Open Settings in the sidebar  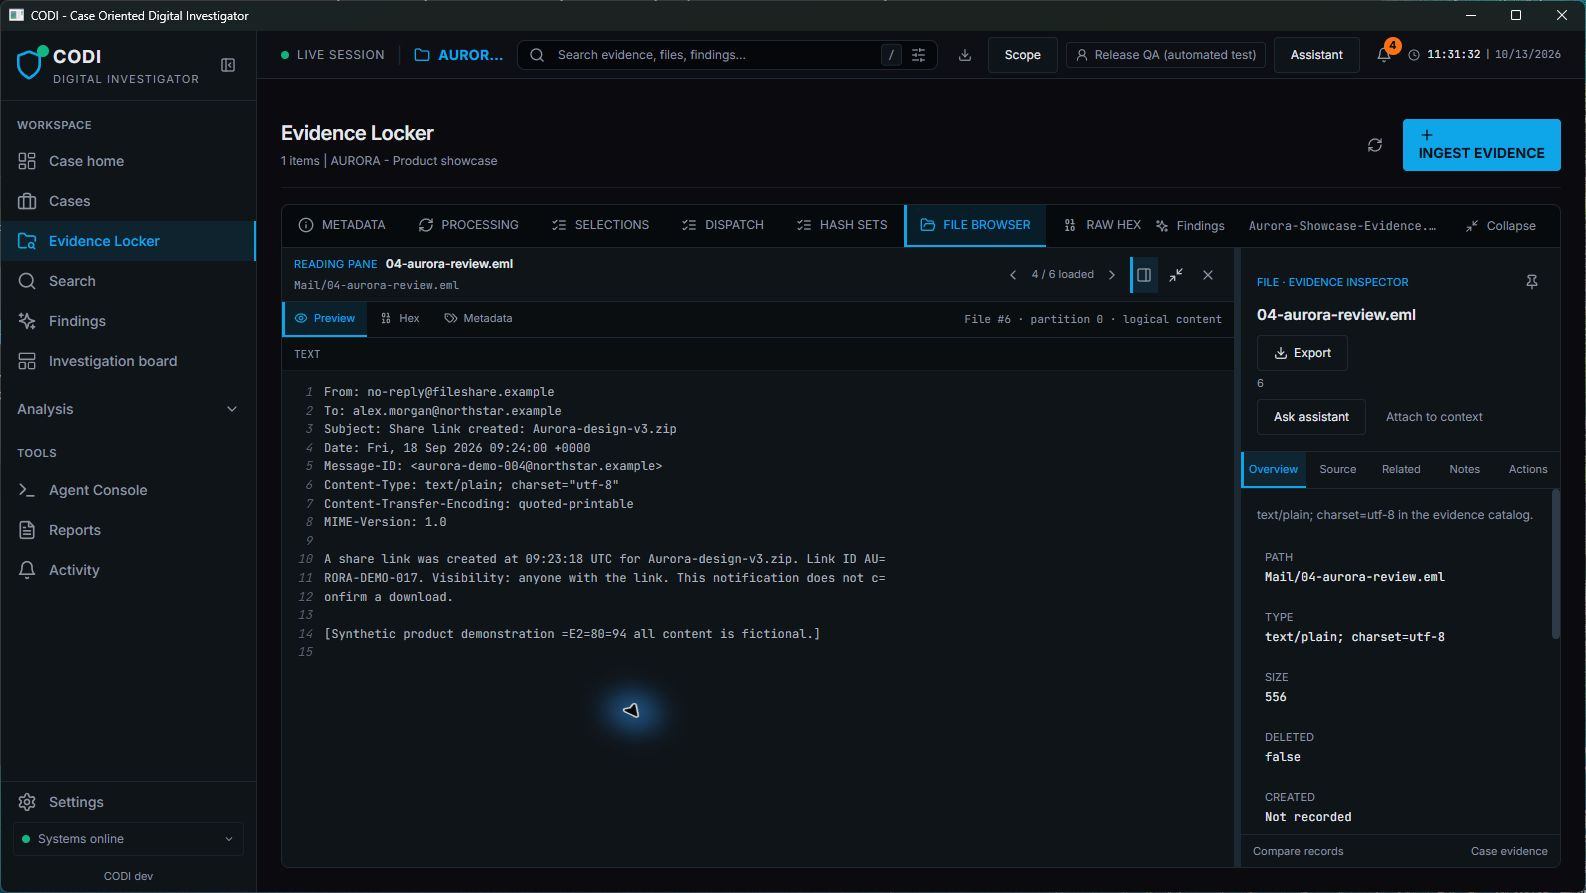point(128,802)
